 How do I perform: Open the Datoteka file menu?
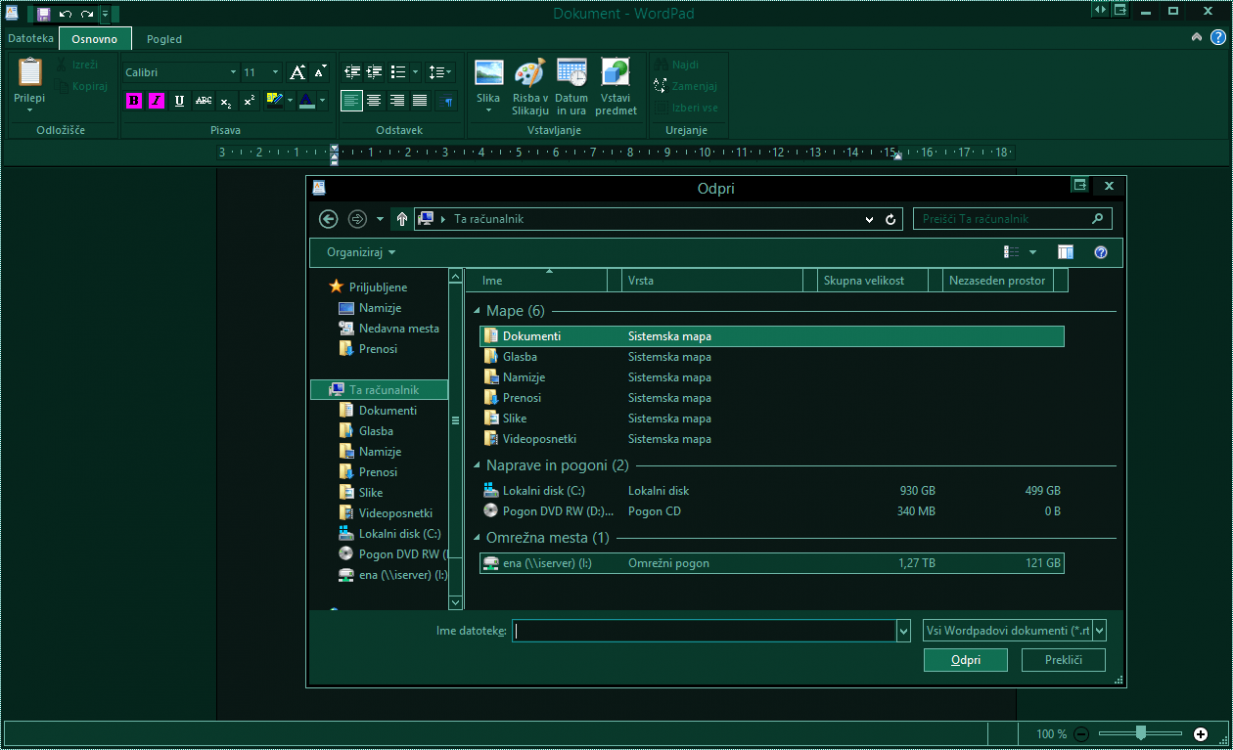tap(30, 39)
